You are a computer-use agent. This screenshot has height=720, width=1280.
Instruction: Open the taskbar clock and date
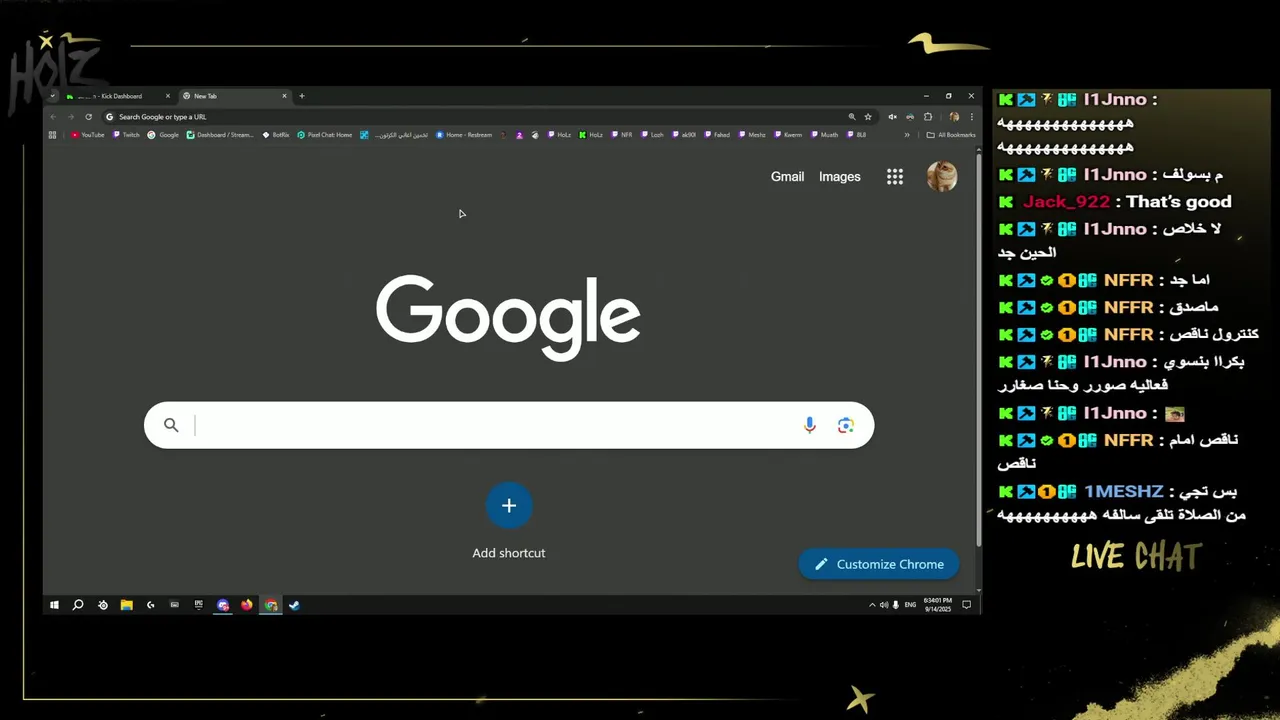pyautogui.click(x=937, y=605)
